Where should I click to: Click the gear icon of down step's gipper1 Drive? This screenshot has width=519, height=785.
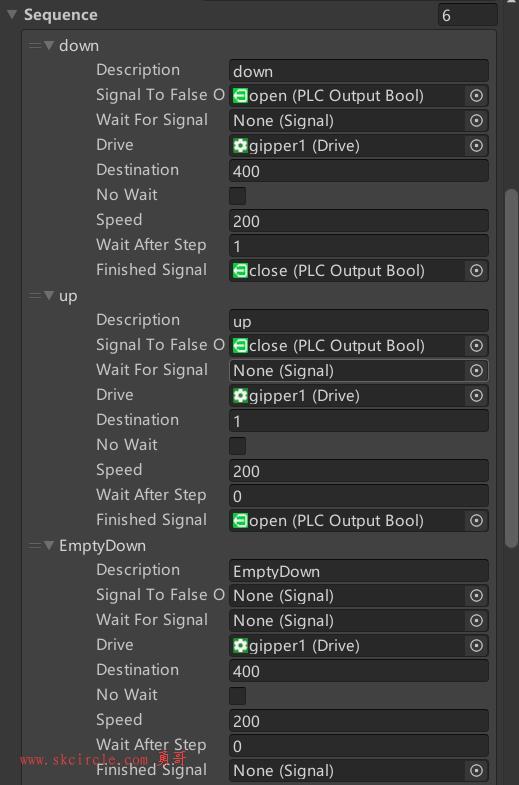click(240, 146)
